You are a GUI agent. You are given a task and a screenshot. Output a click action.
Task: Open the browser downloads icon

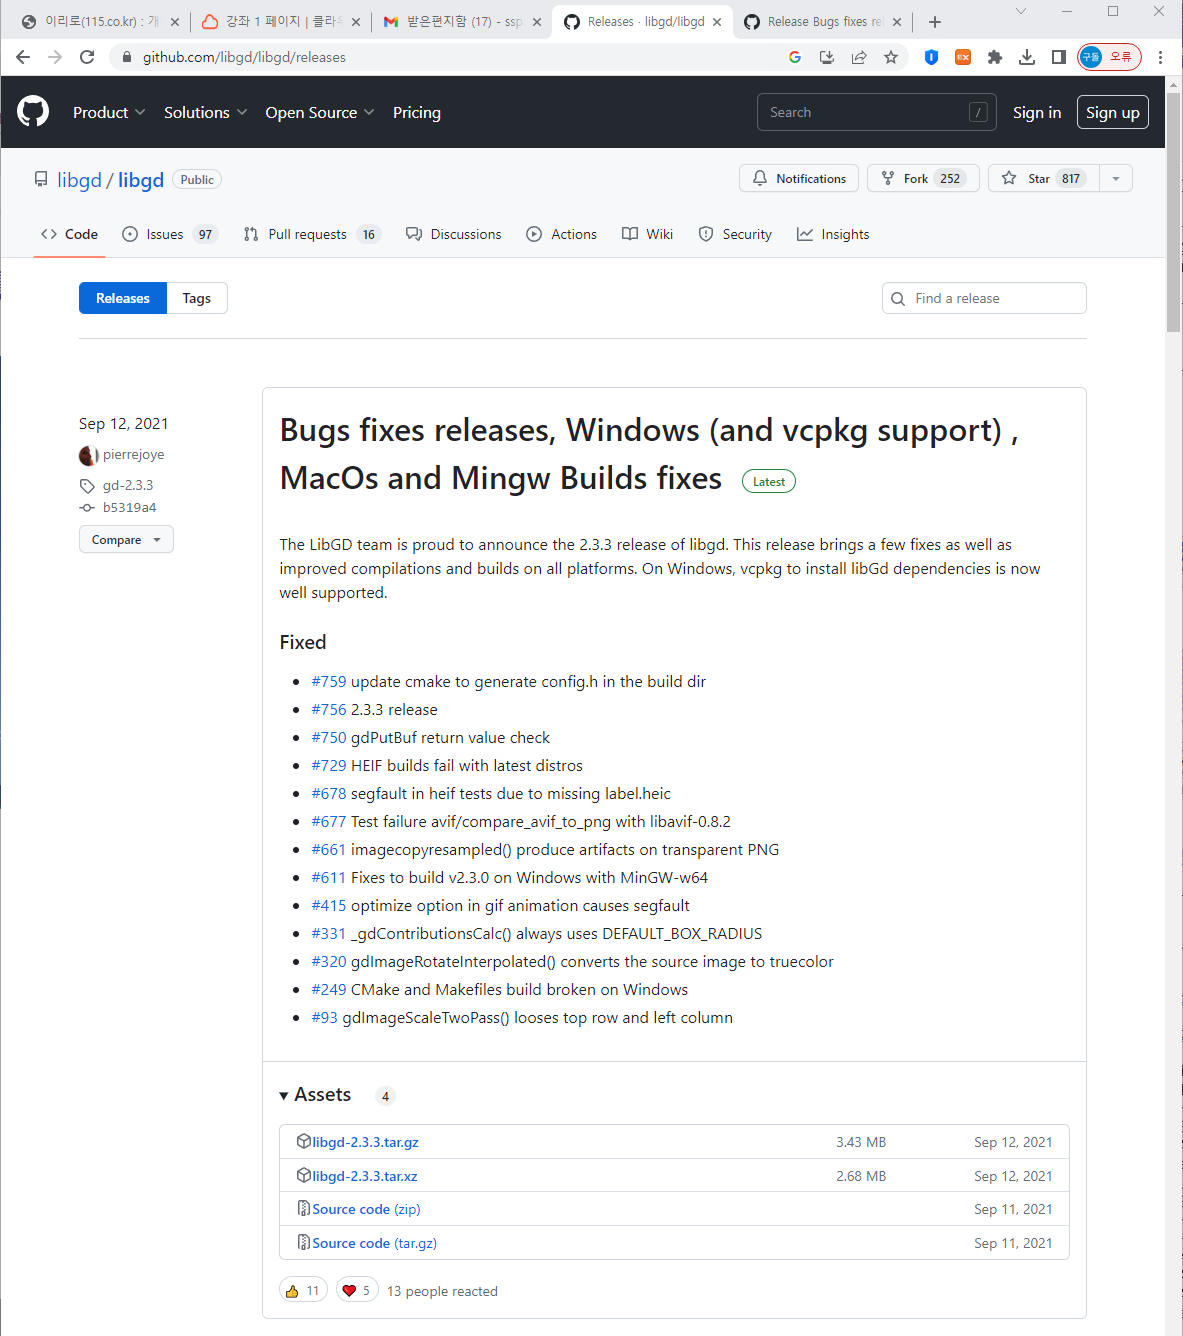point(1027,57)
